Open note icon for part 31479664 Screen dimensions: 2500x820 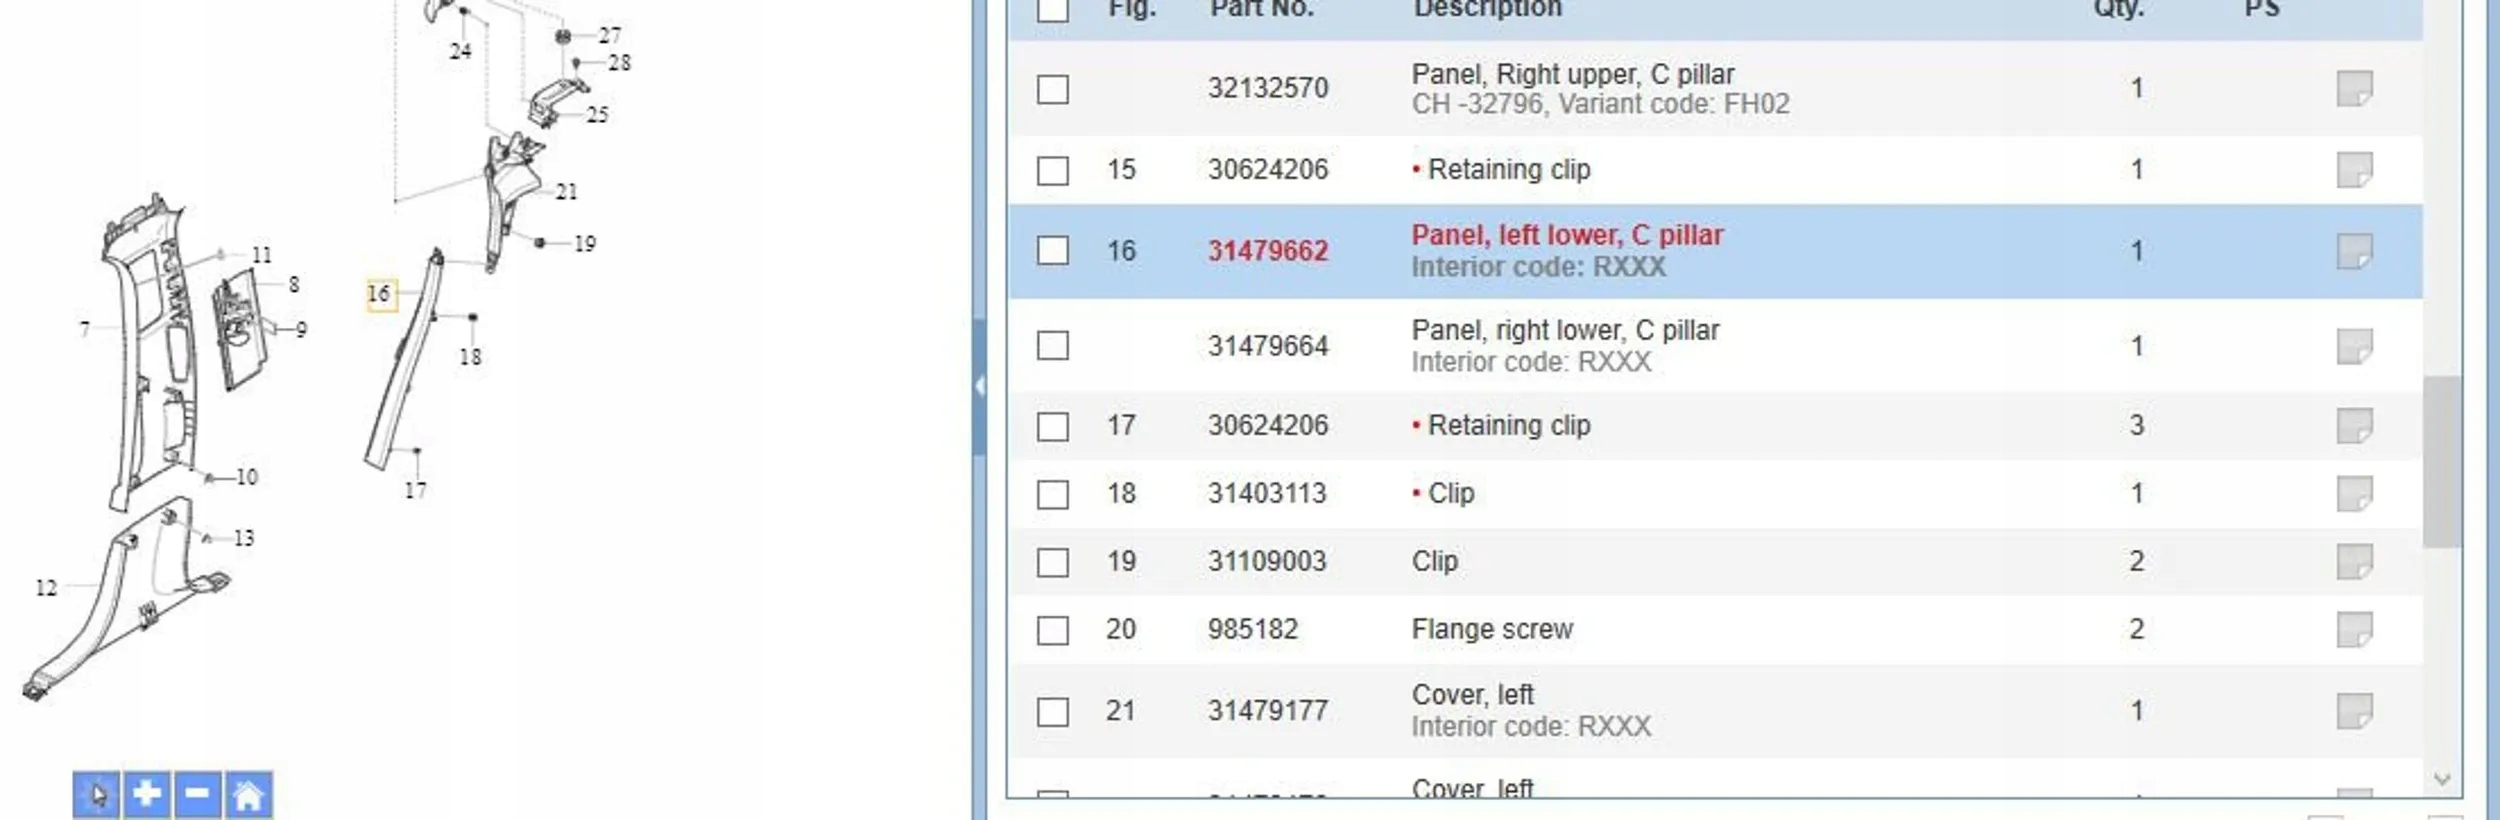coord(2354,346)
